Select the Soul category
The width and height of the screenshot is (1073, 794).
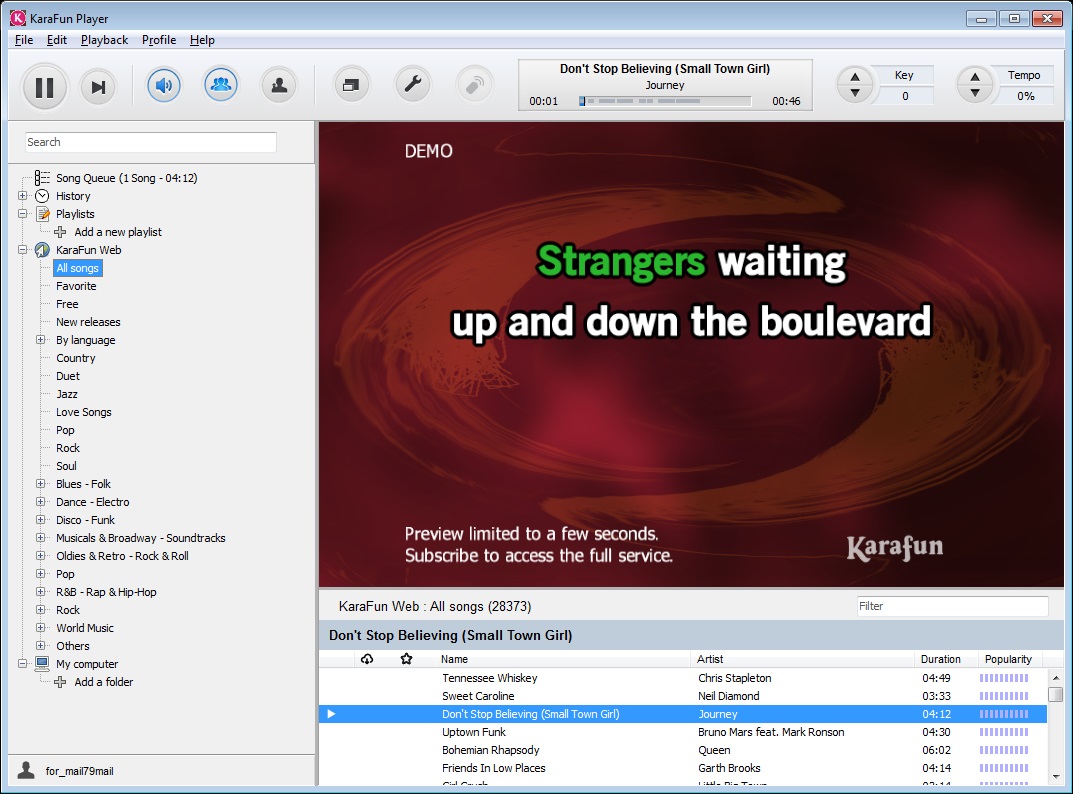tap(66, 466)
